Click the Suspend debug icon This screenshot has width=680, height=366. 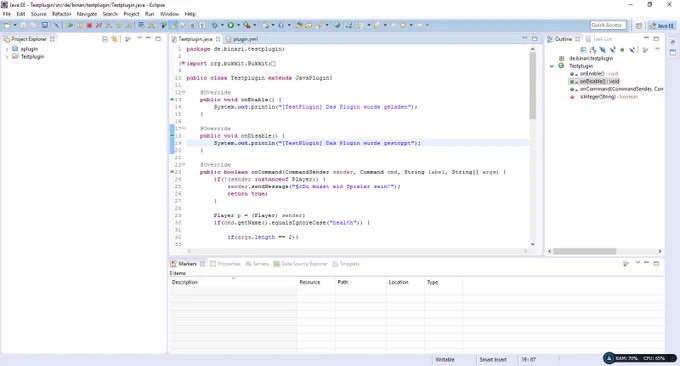point(80,25)
